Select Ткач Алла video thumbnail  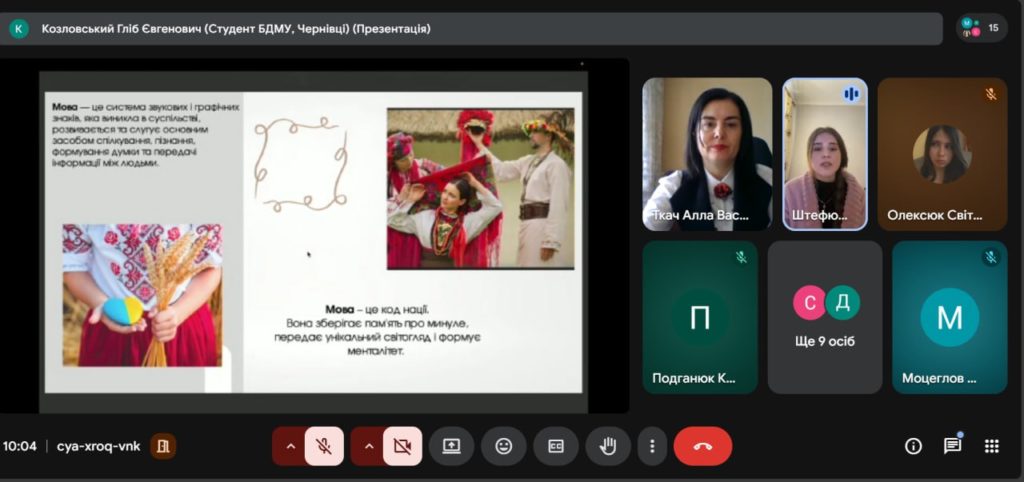coord(707,154)
